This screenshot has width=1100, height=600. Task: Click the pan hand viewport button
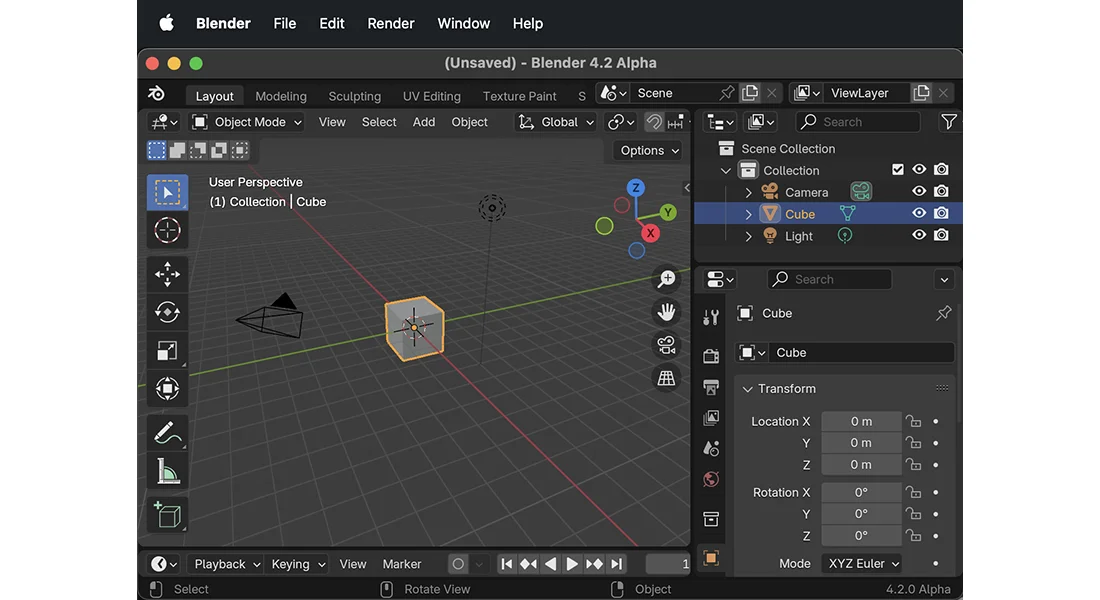pyautogui.click(x=666, y=312)
